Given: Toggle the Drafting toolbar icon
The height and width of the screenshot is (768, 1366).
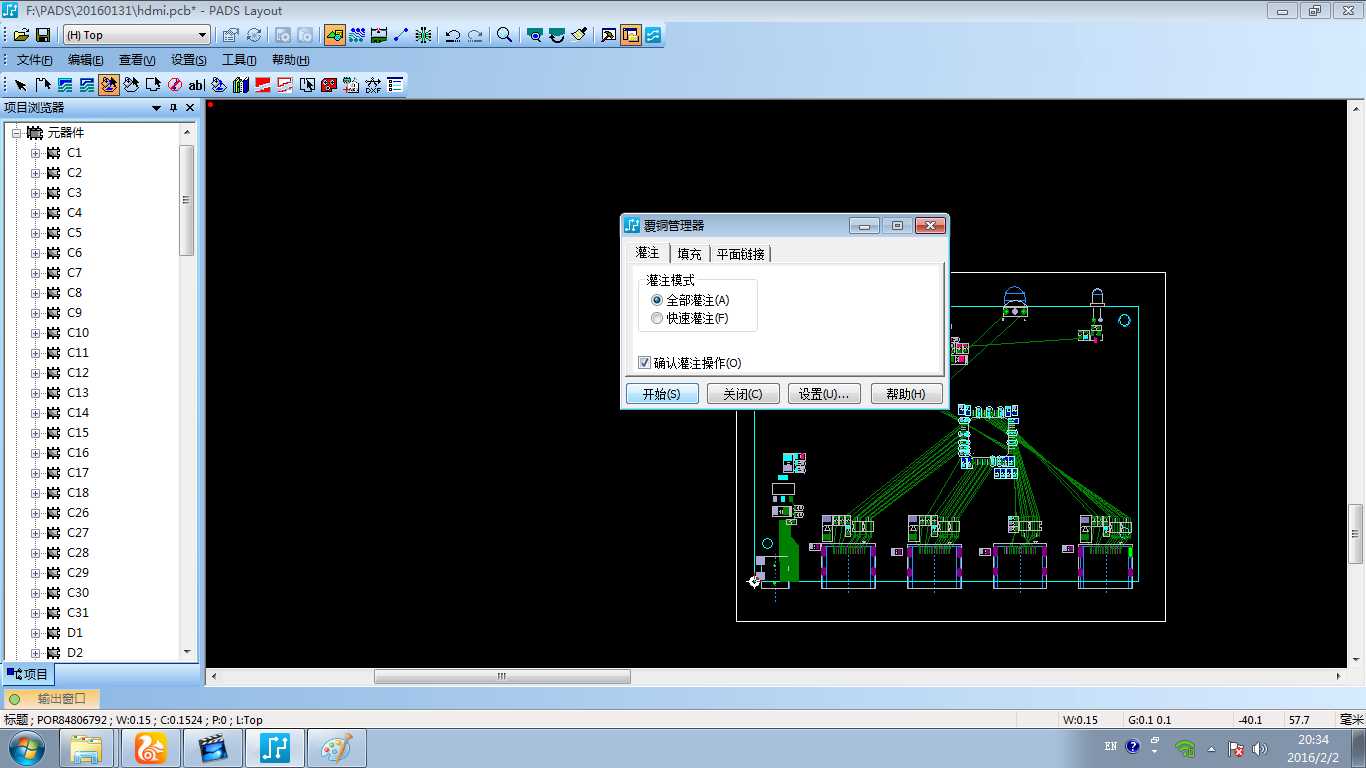Looking at the screenshot, I should [335, 35].
